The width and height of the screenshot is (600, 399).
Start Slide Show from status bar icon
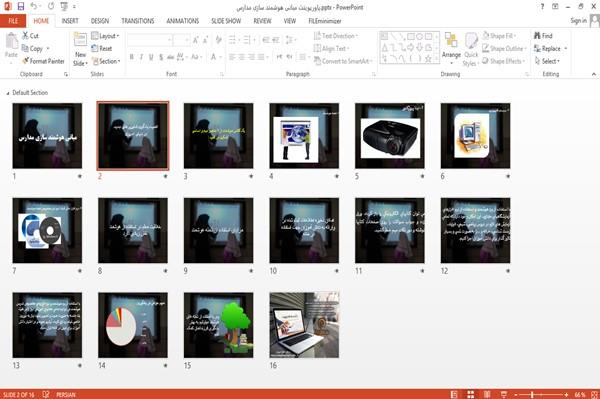[x=504, y=394]
